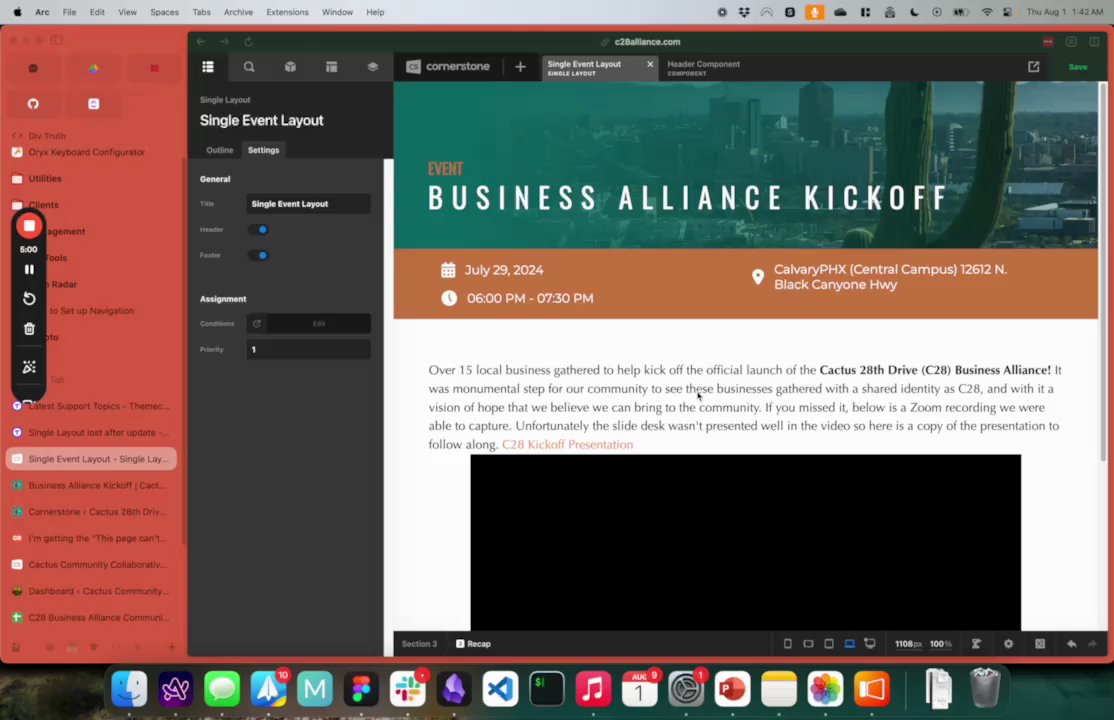This screenshot has width=1114, height=720.
Task: Switch to the Settings tab
Action: pos(264,150)
